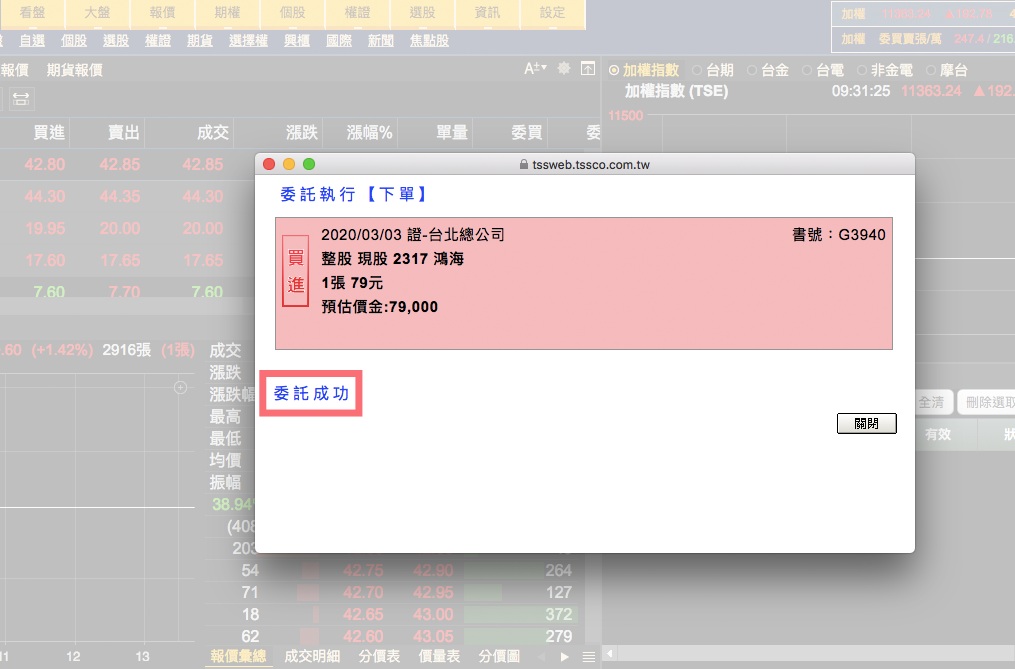1015x669 pixels.
Task: Open the 資訊 top yellow tab
Action: [487, 14]
